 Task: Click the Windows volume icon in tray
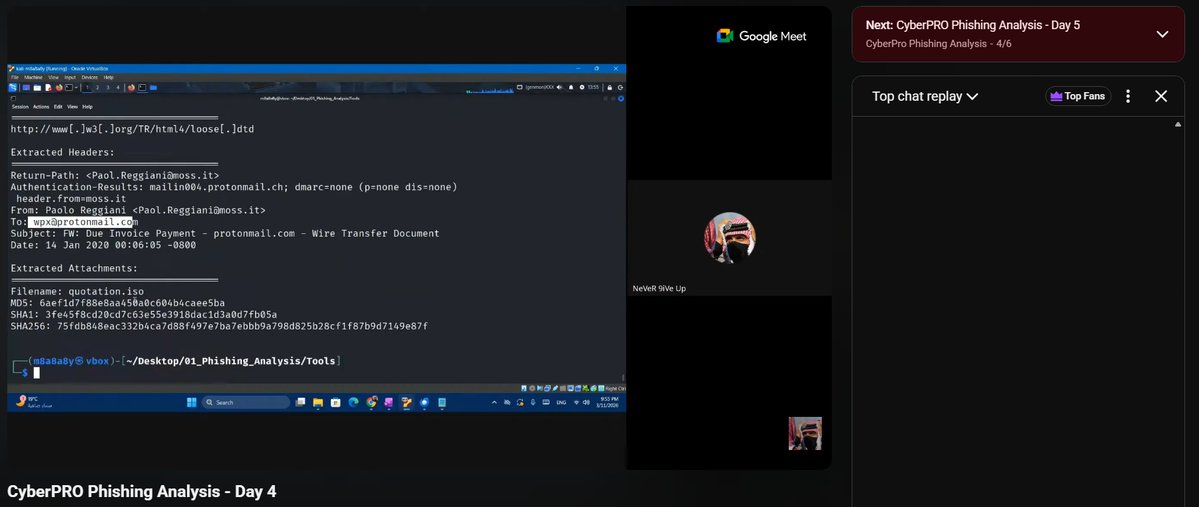587,402
